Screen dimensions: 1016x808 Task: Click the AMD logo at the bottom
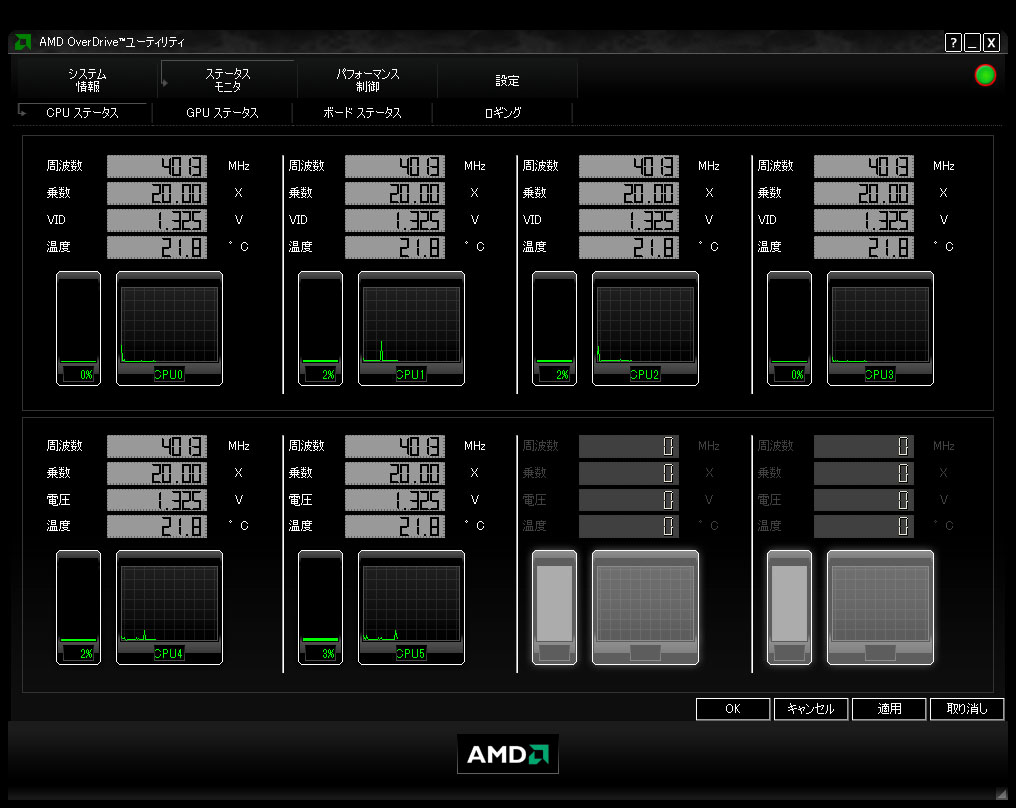pos(508,754)
